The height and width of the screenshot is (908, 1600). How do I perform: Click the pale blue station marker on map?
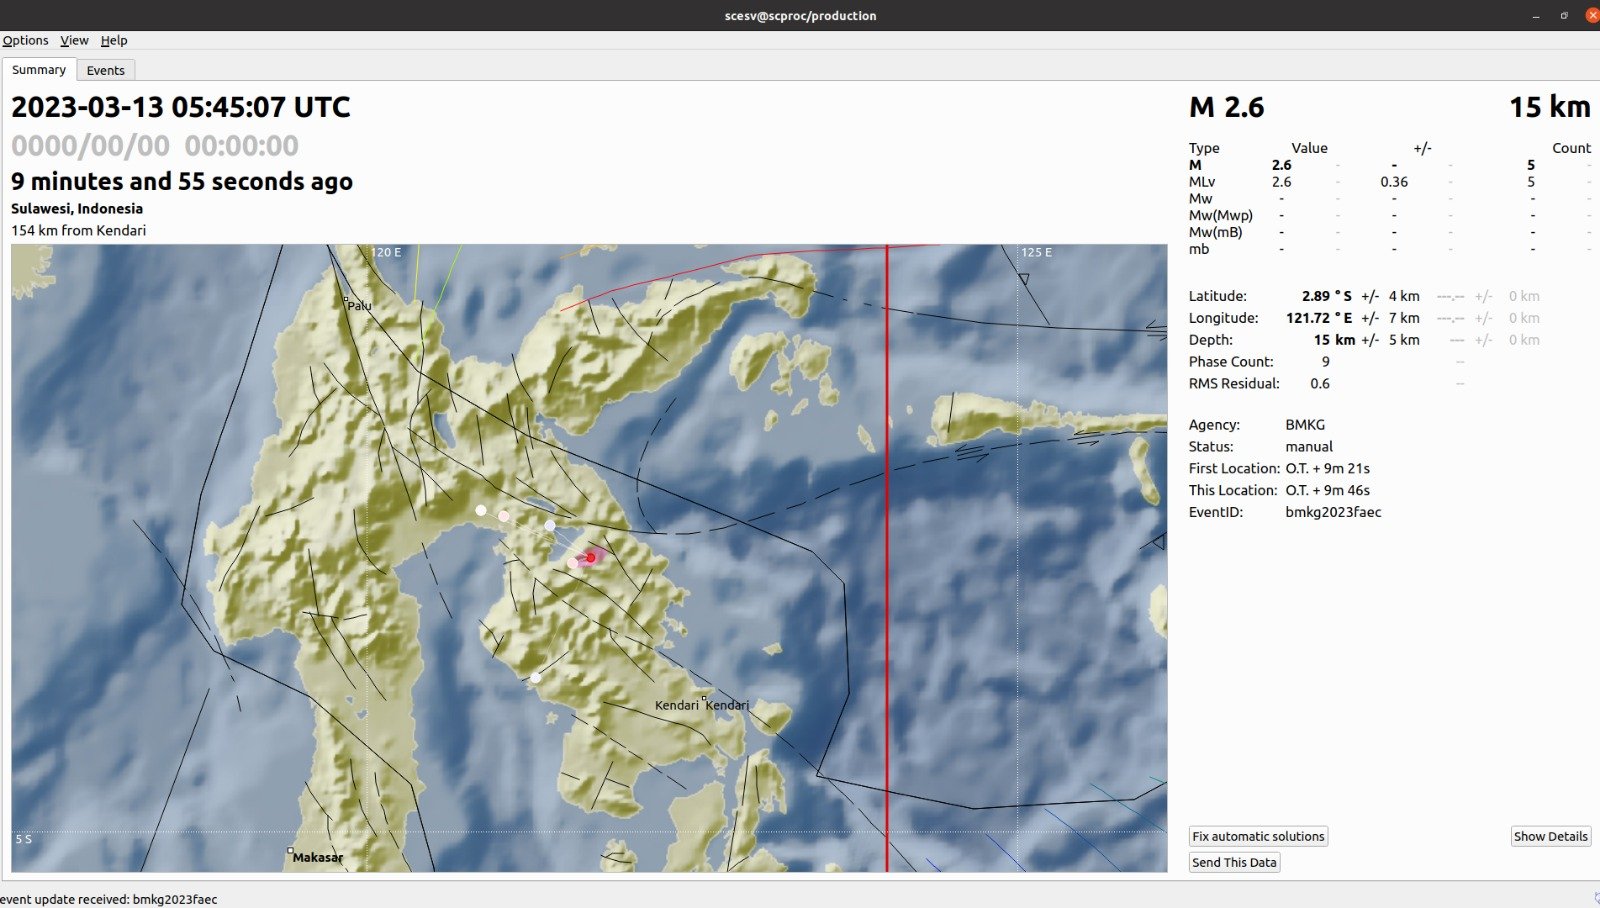pyautogui.click(x=550, y=525)
